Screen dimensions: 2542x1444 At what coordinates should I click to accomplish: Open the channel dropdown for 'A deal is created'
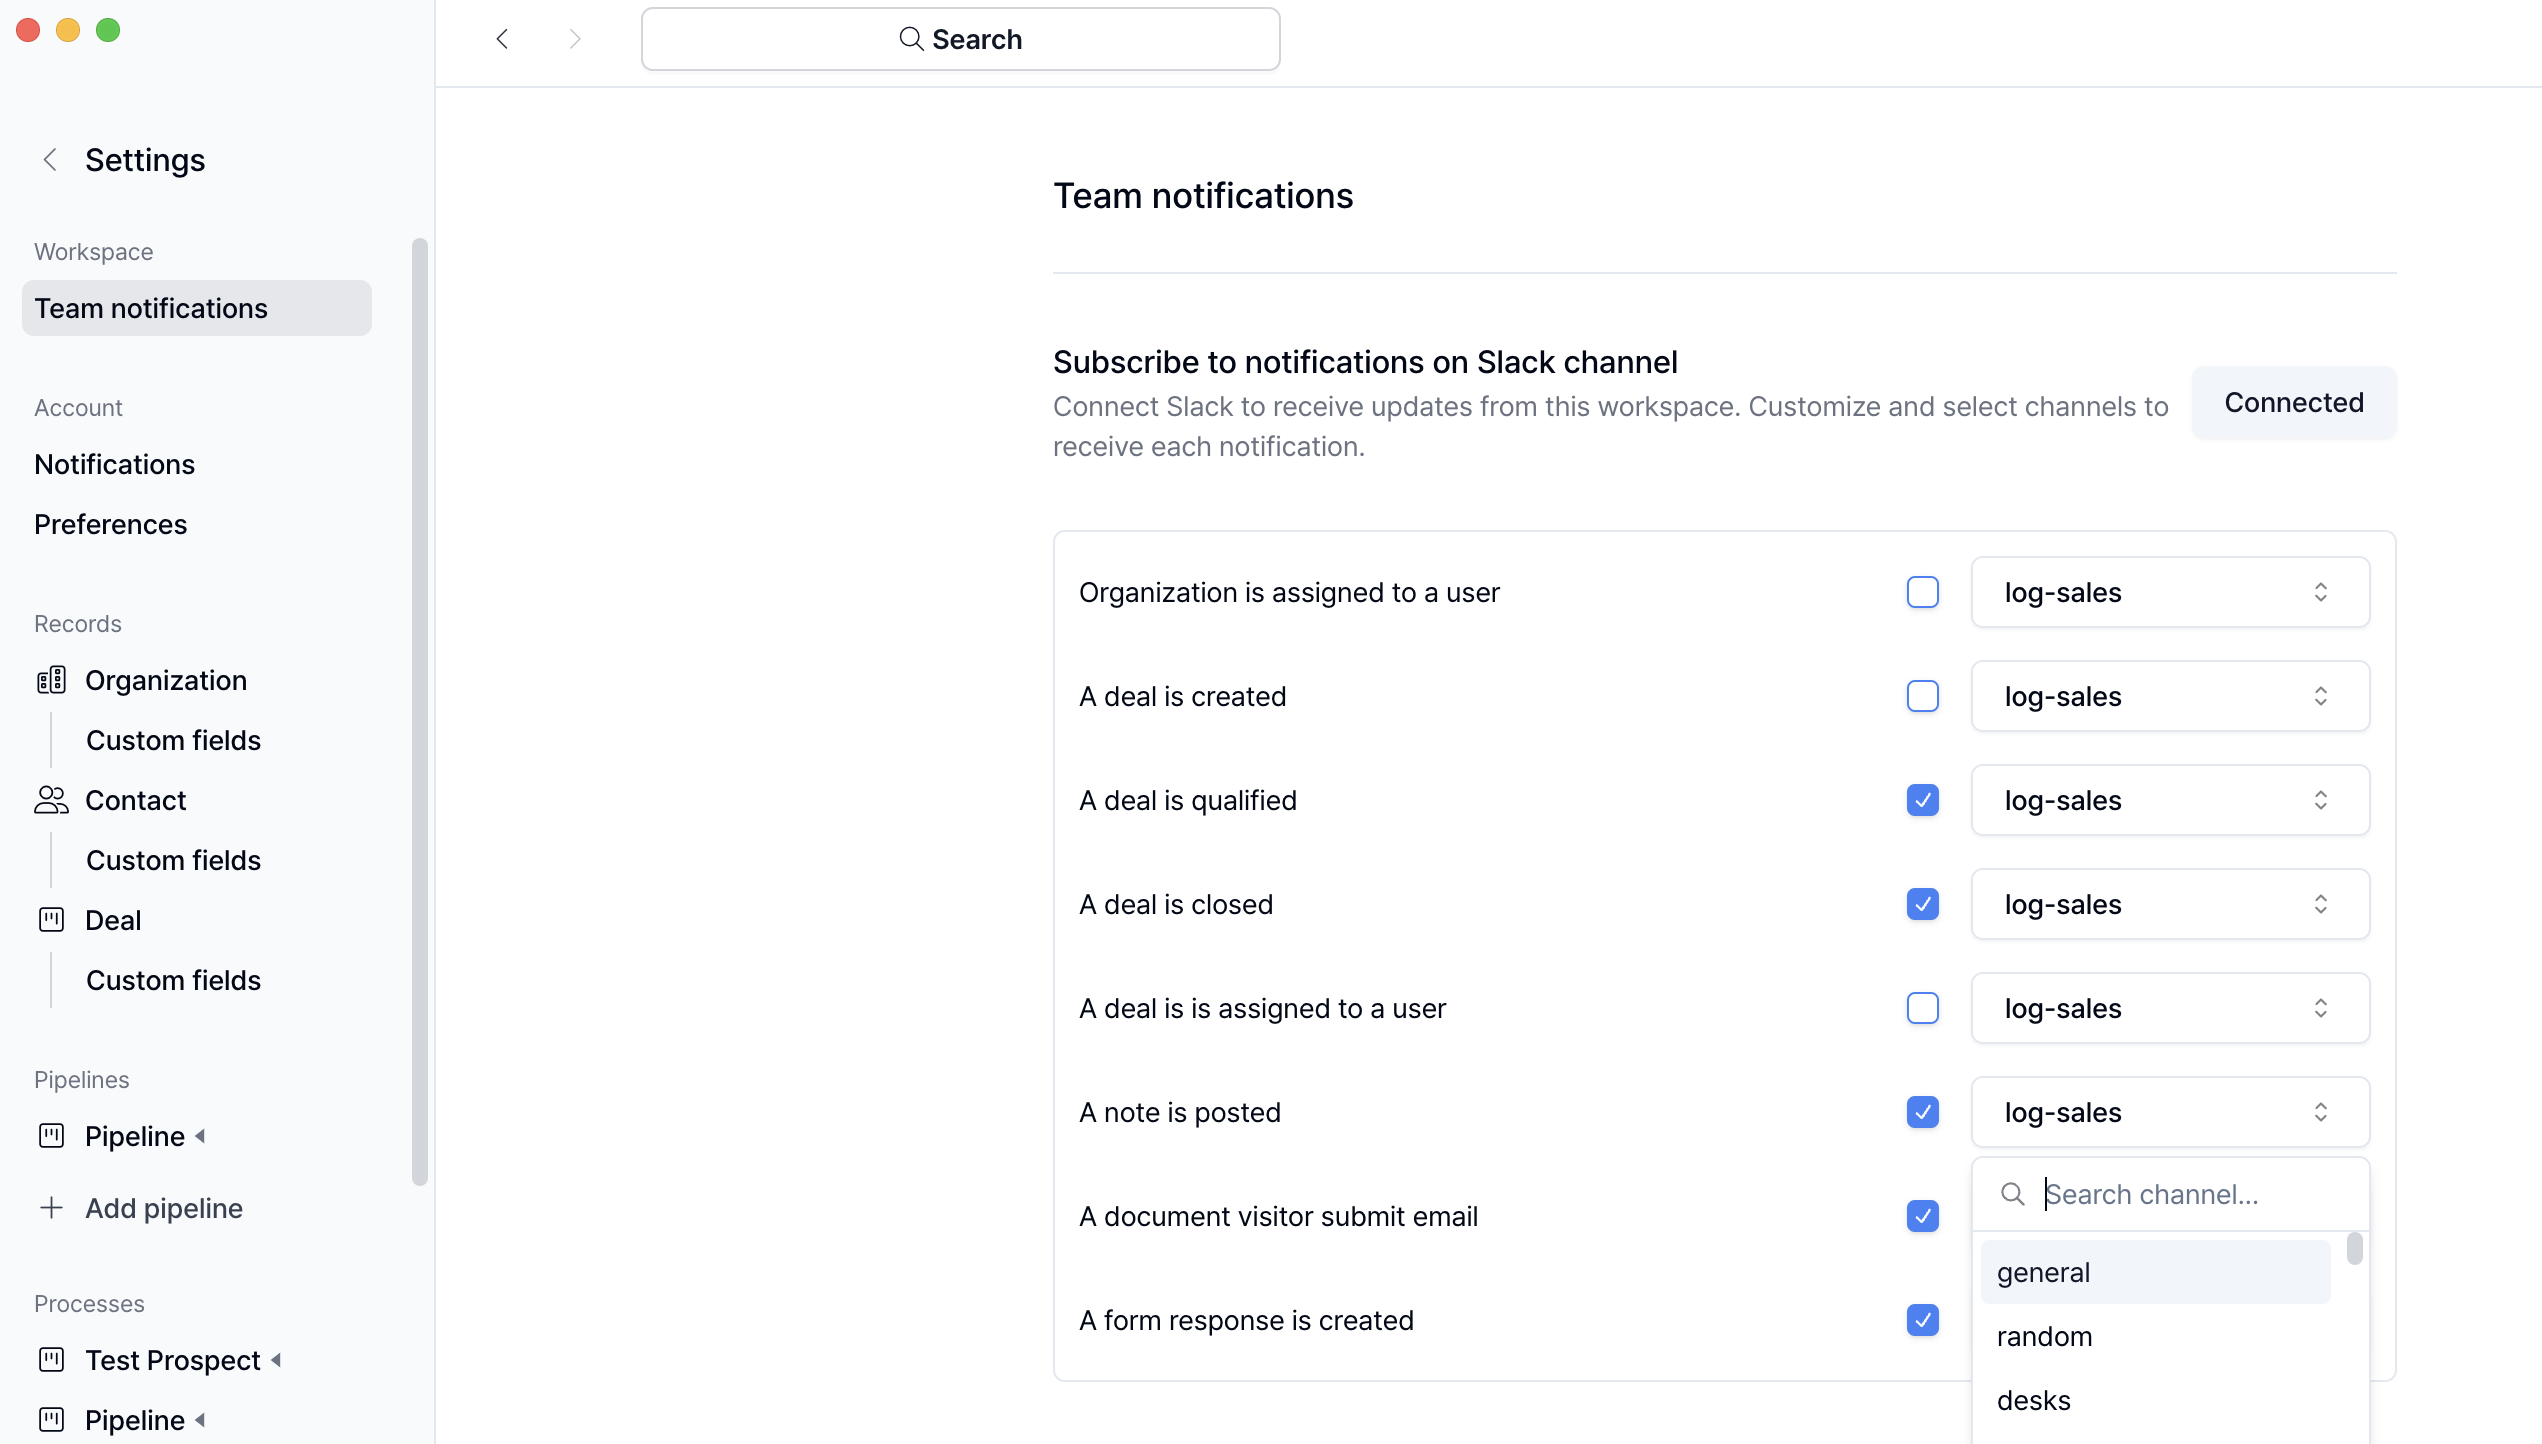[x=2169, y=696]
